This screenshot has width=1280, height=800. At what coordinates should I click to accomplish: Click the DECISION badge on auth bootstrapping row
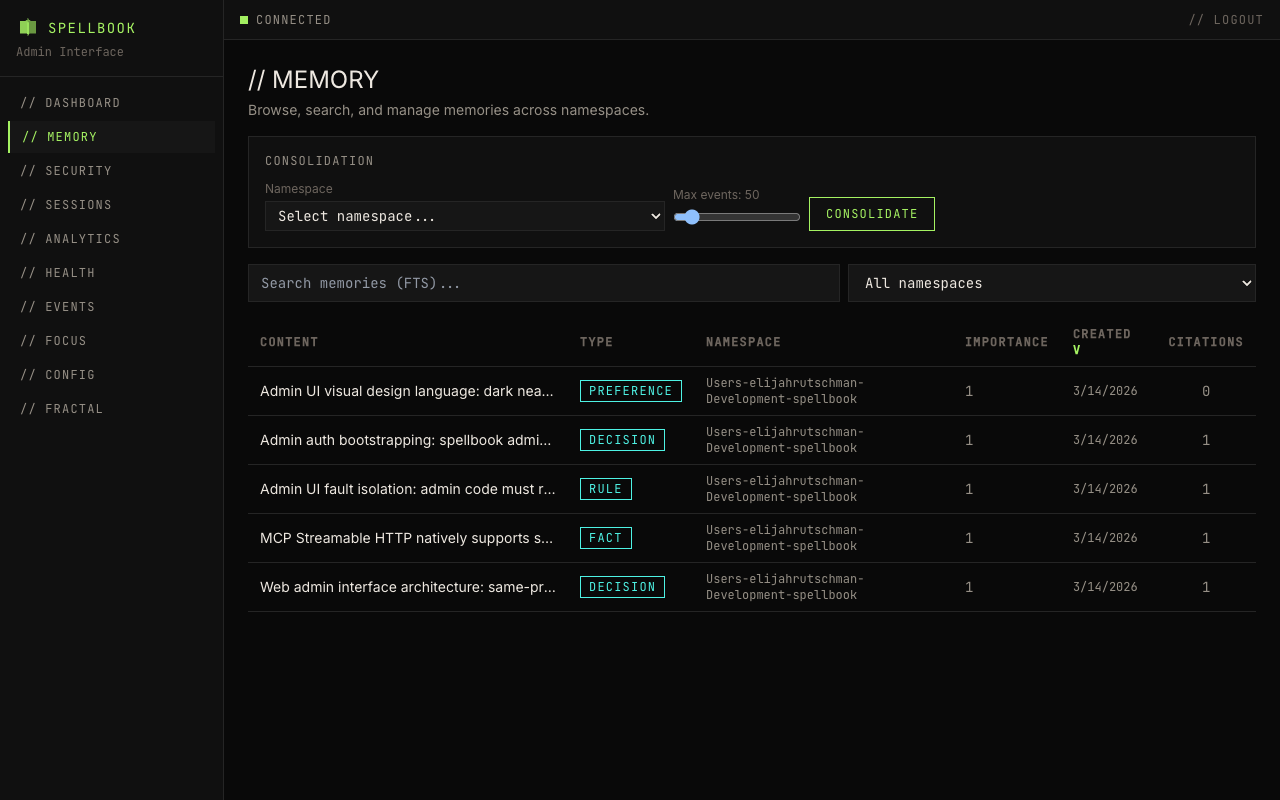coord(622,440)
